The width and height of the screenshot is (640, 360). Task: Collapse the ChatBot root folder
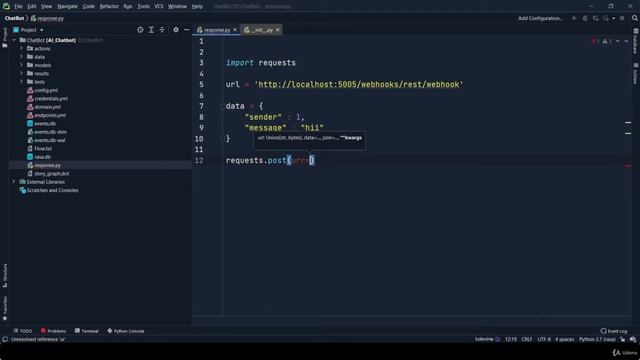pyautogui.click(x=14, y=40)
